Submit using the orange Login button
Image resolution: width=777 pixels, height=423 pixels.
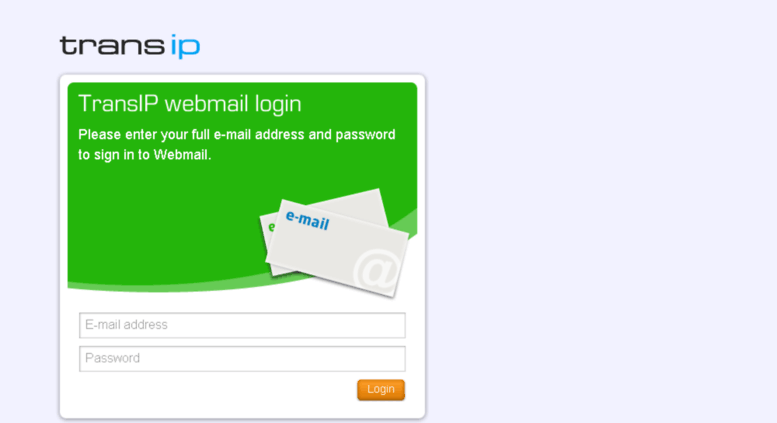point(381,390)
